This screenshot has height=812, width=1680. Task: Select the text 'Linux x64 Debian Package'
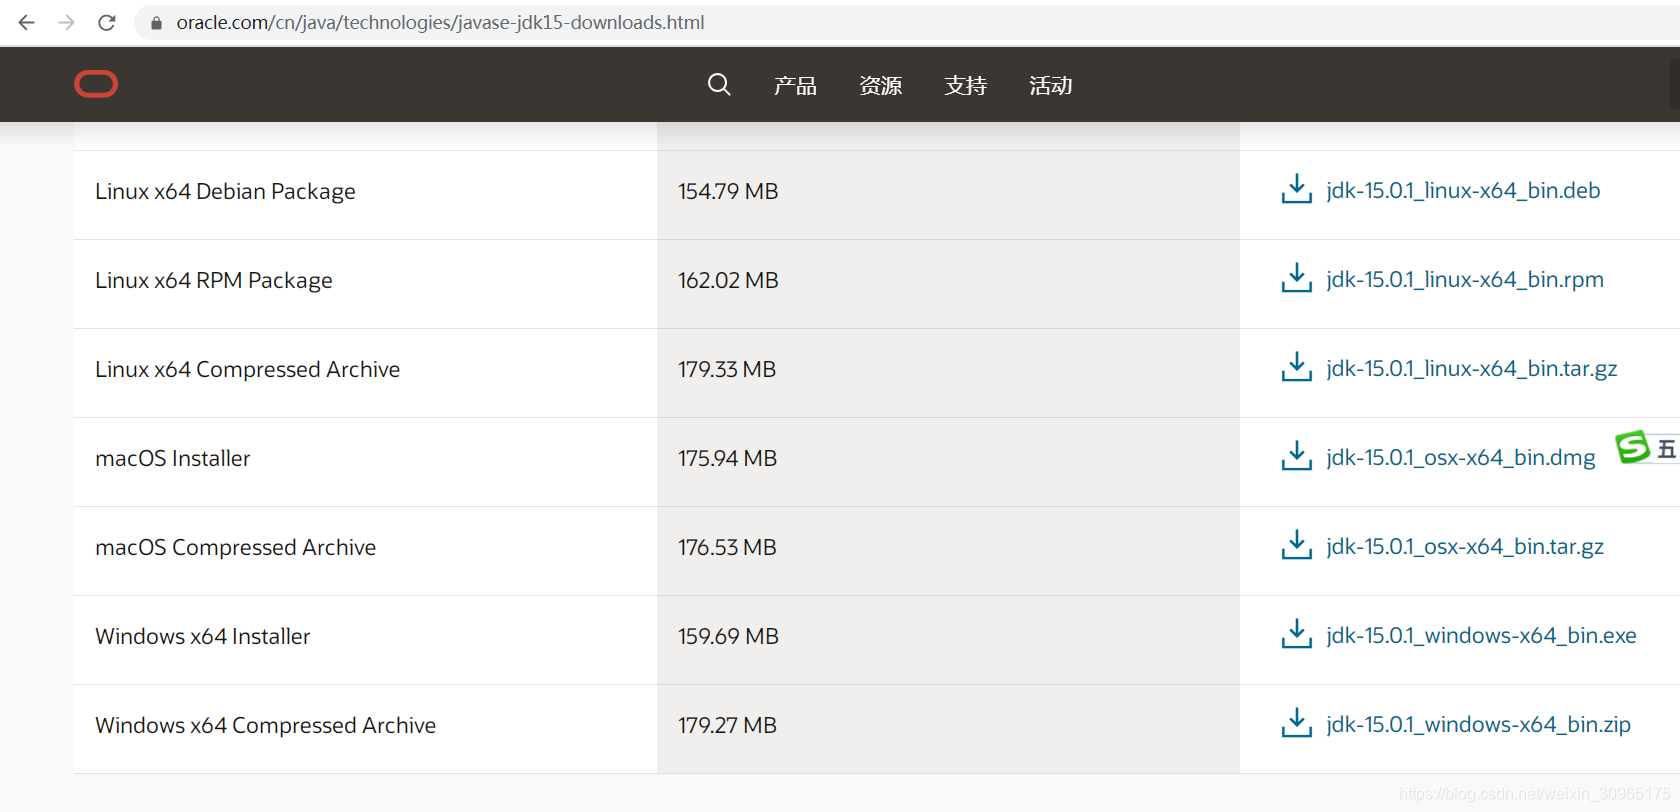point(225,191)
